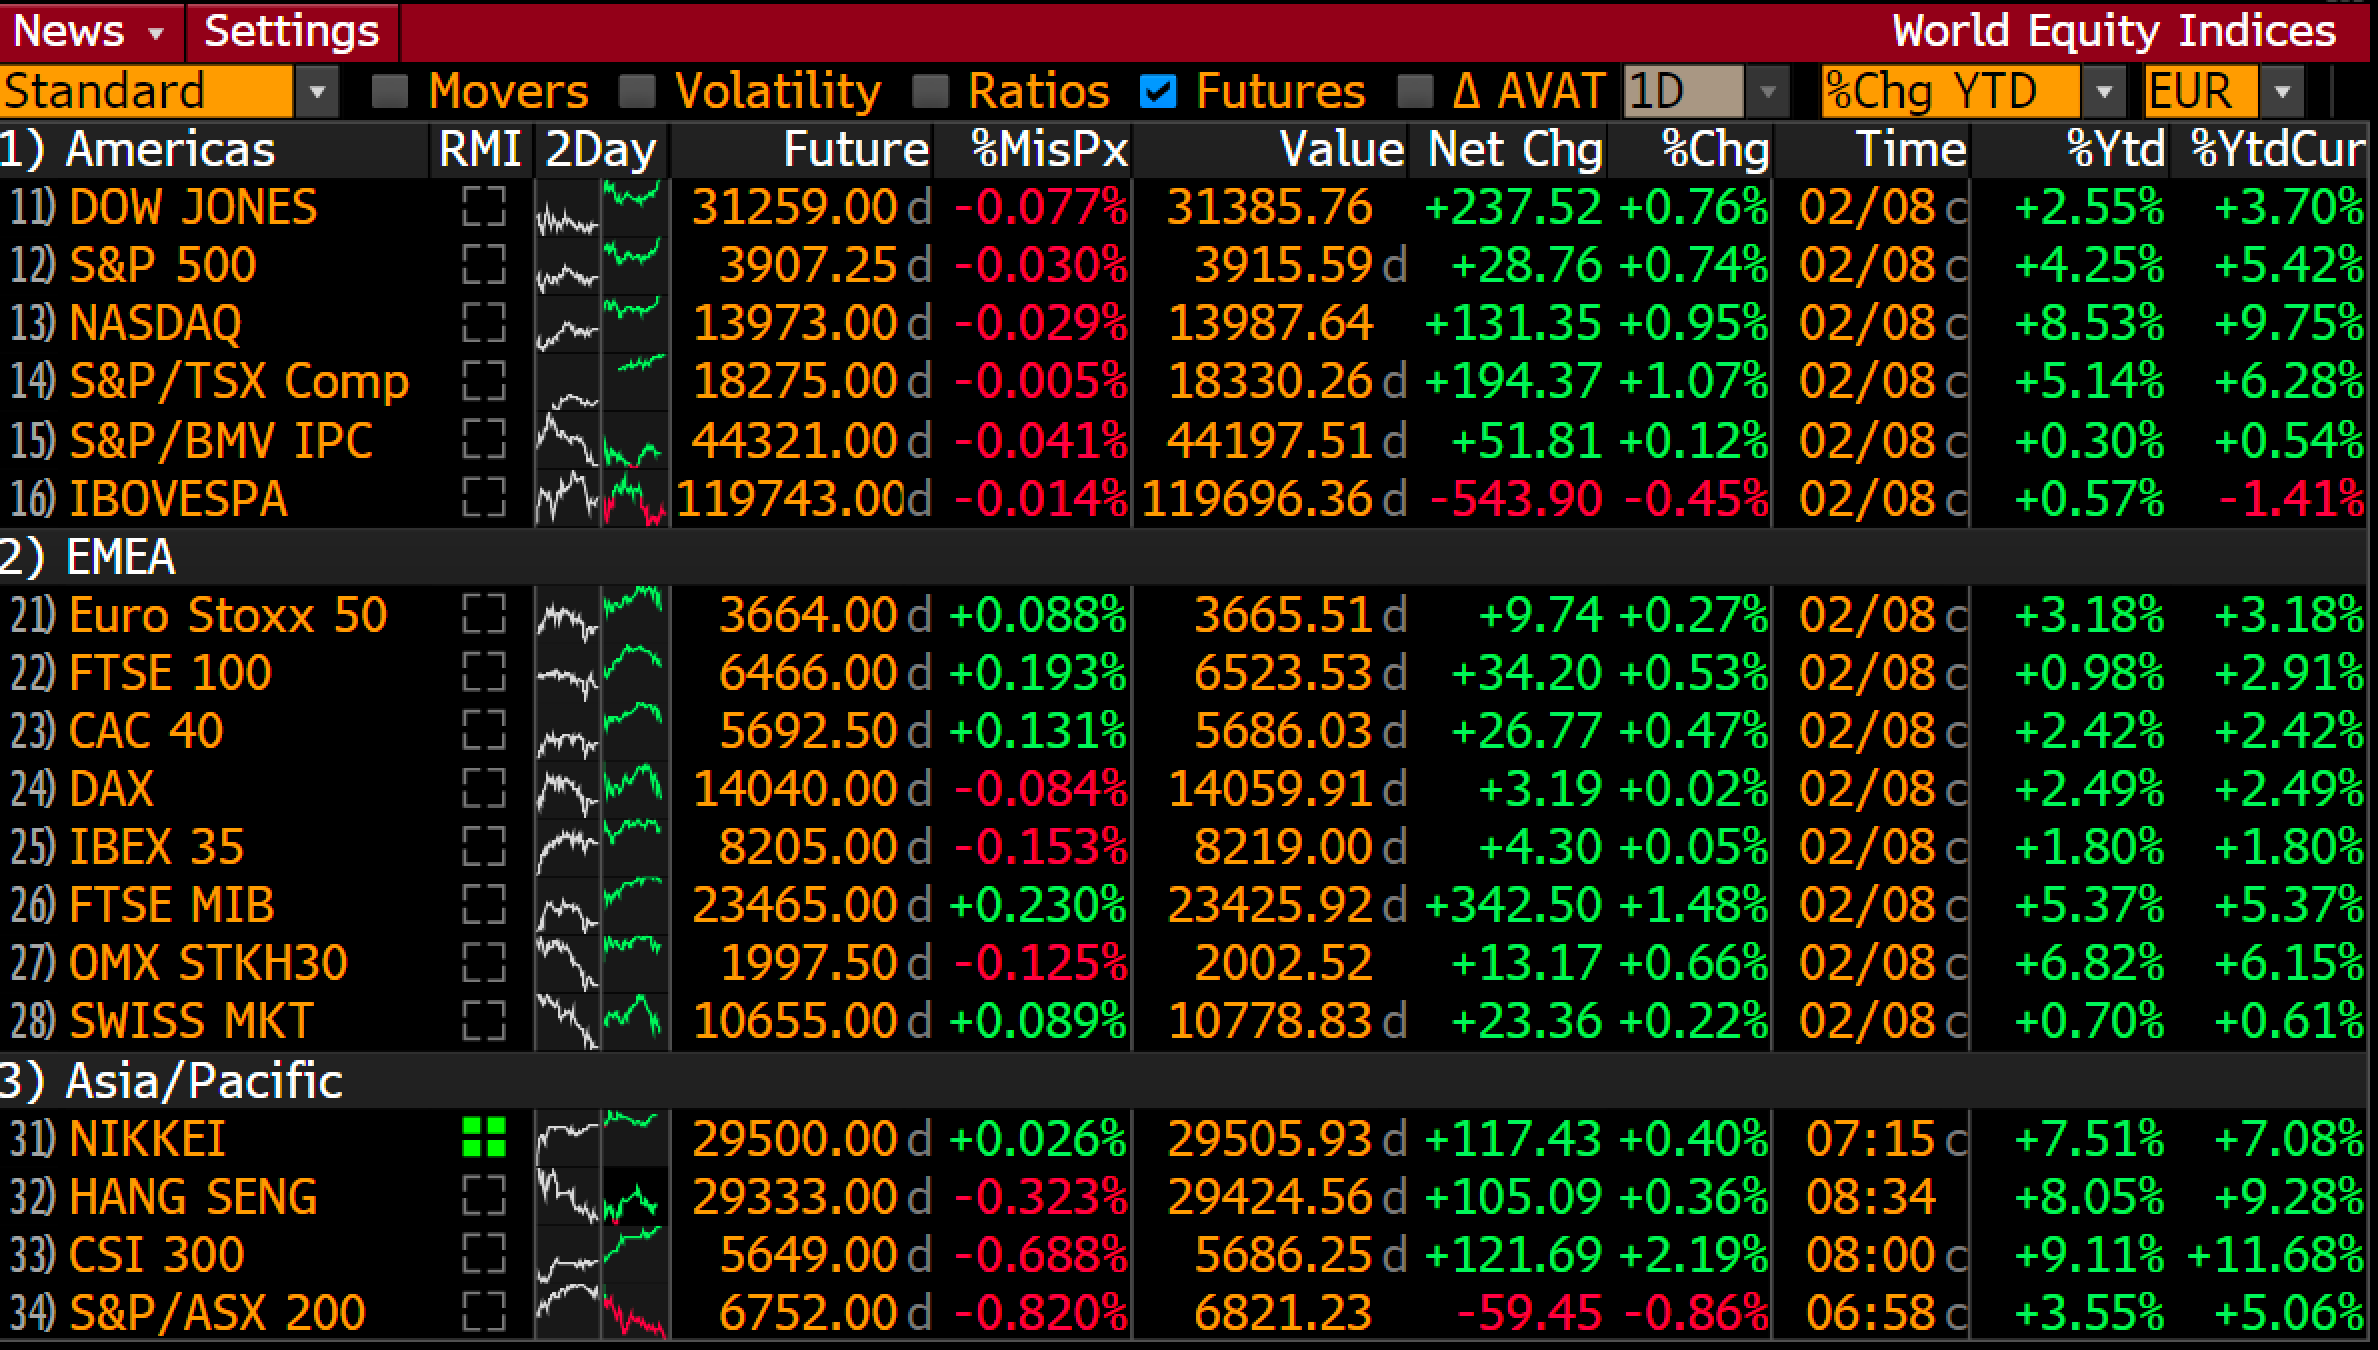This screenshot has height=1350, width=2378.
Task: Open the 1D period dropdown
Action: [1766, 90]
